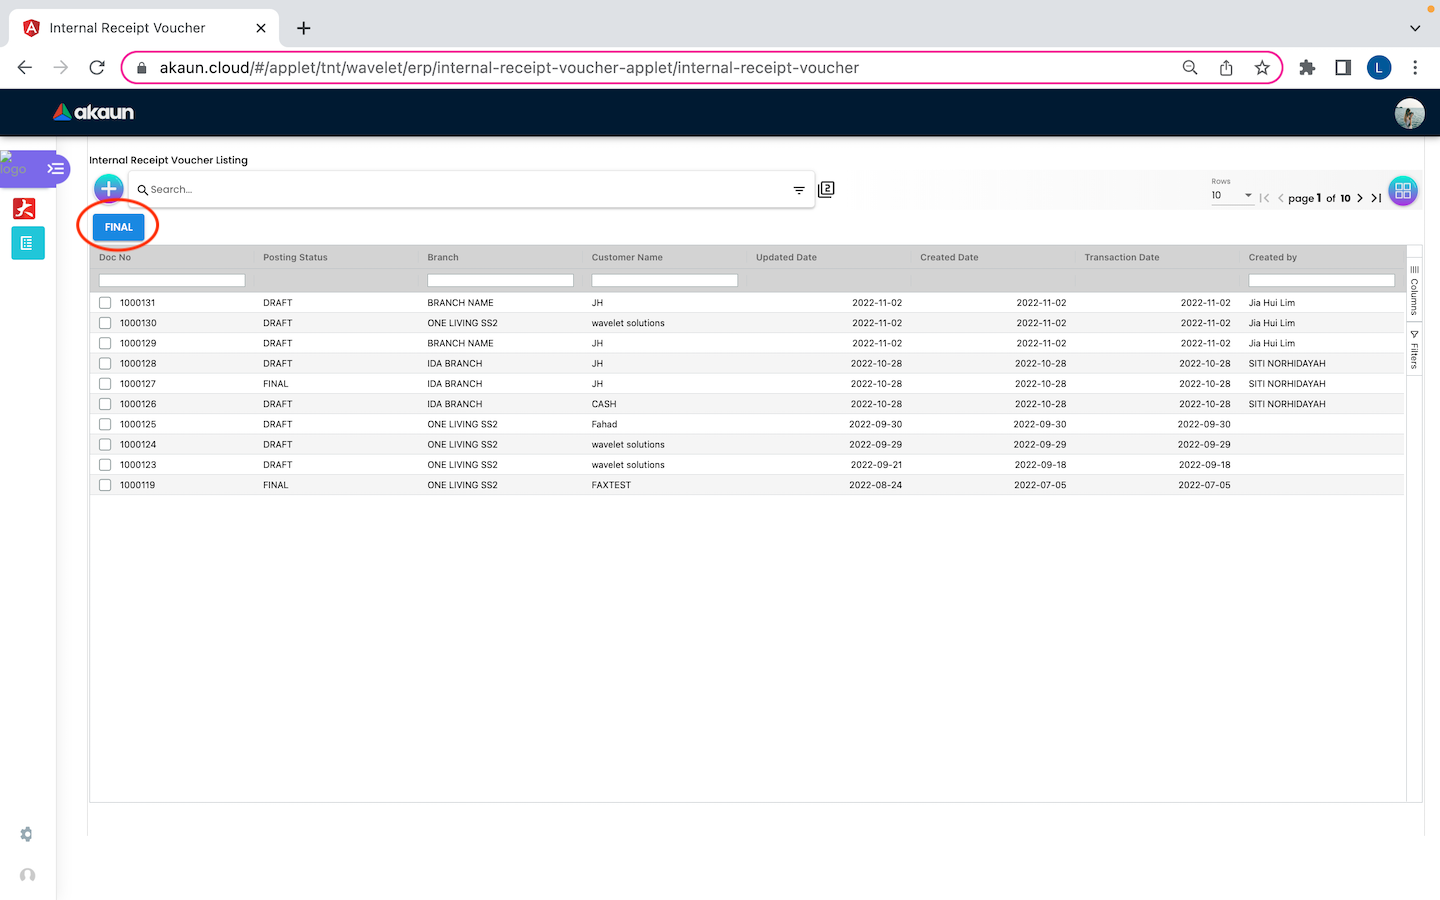The height and width of the screenshot is (900, 1440).
Task: Open the search filter options icon
Action: (799, 190)
